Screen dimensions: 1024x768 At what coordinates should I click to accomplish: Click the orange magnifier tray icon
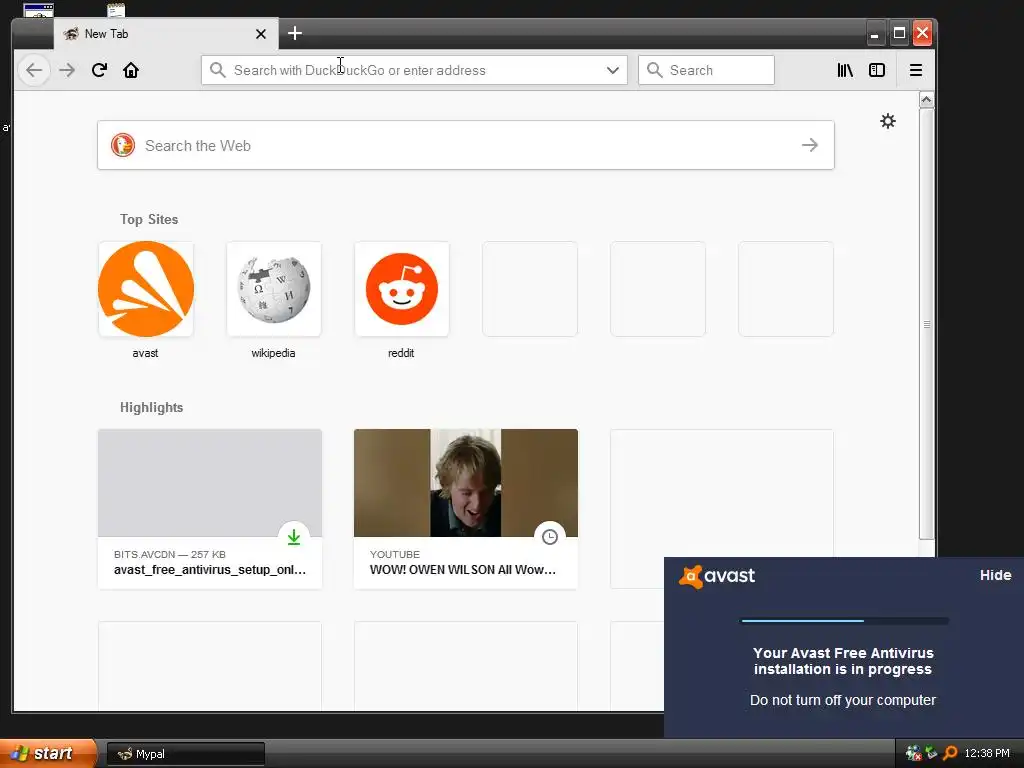pos(950,754)
